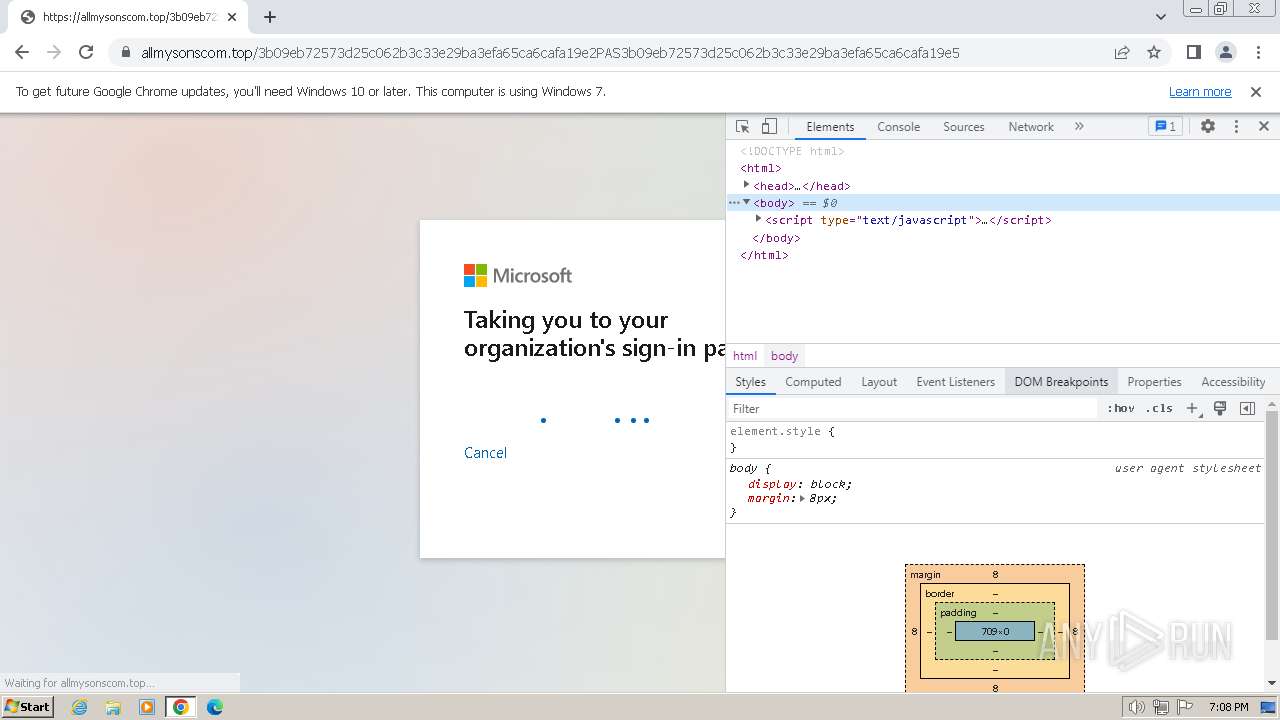Open the Chrome three-dot menu
The height and width of the screenshot is (720, 1280).
[1258, 52]
